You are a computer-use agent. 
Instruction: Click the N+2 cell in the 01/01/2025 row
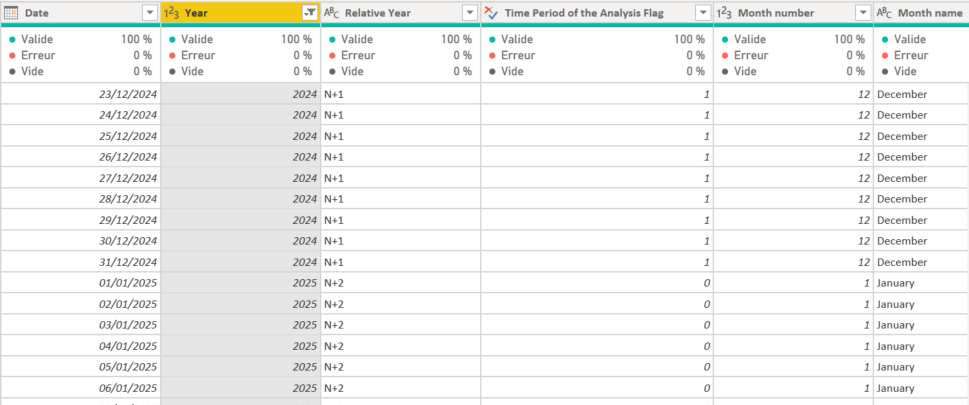tap(400, 283)
